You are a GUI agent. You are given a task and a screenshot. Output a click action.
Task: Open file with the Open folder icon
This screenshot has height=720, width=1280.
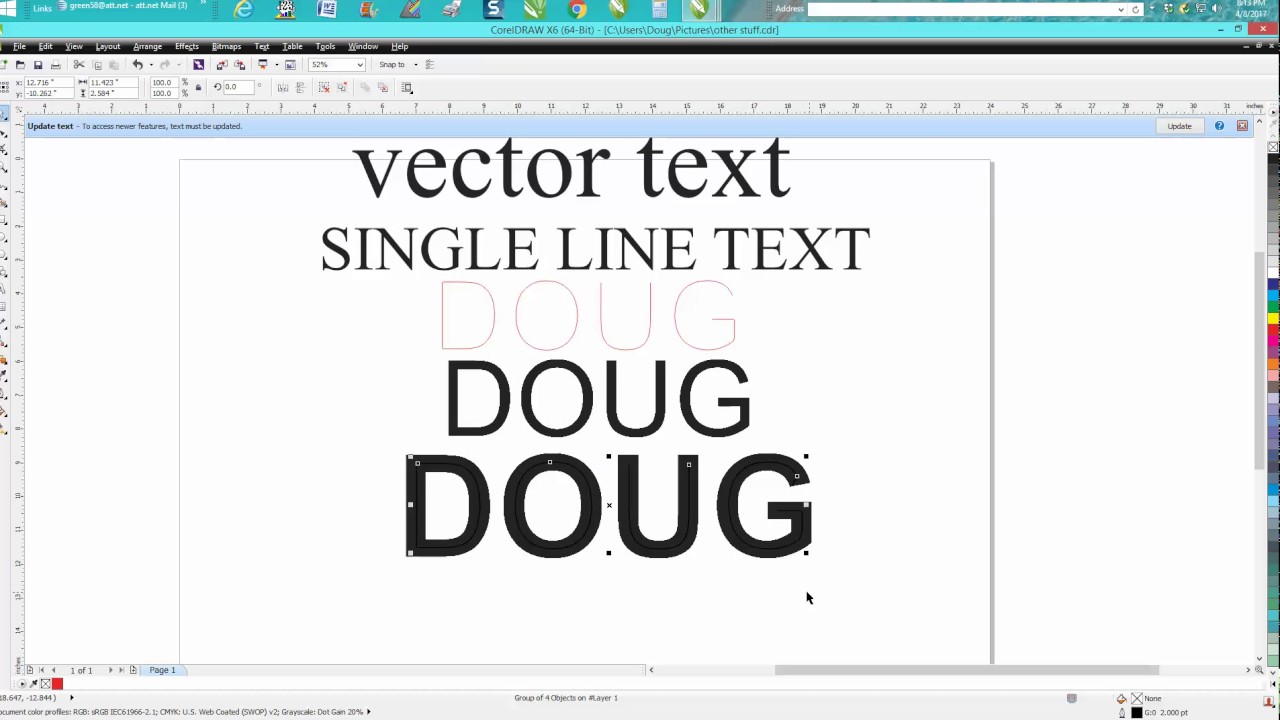tap(20, 65)
